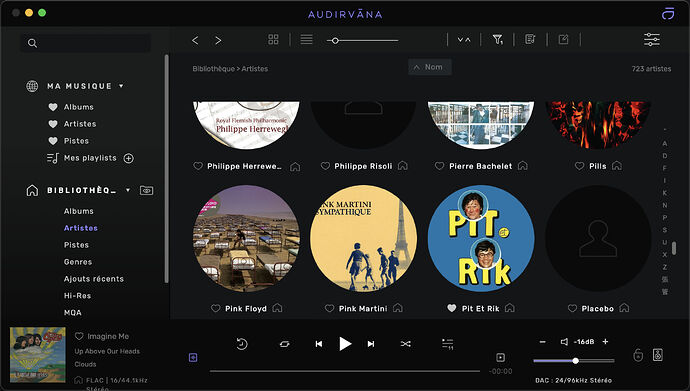Open the filter funnel icon
Image resolution: width=690 pixels, height=391 pixels.
(x=498, y=40)
